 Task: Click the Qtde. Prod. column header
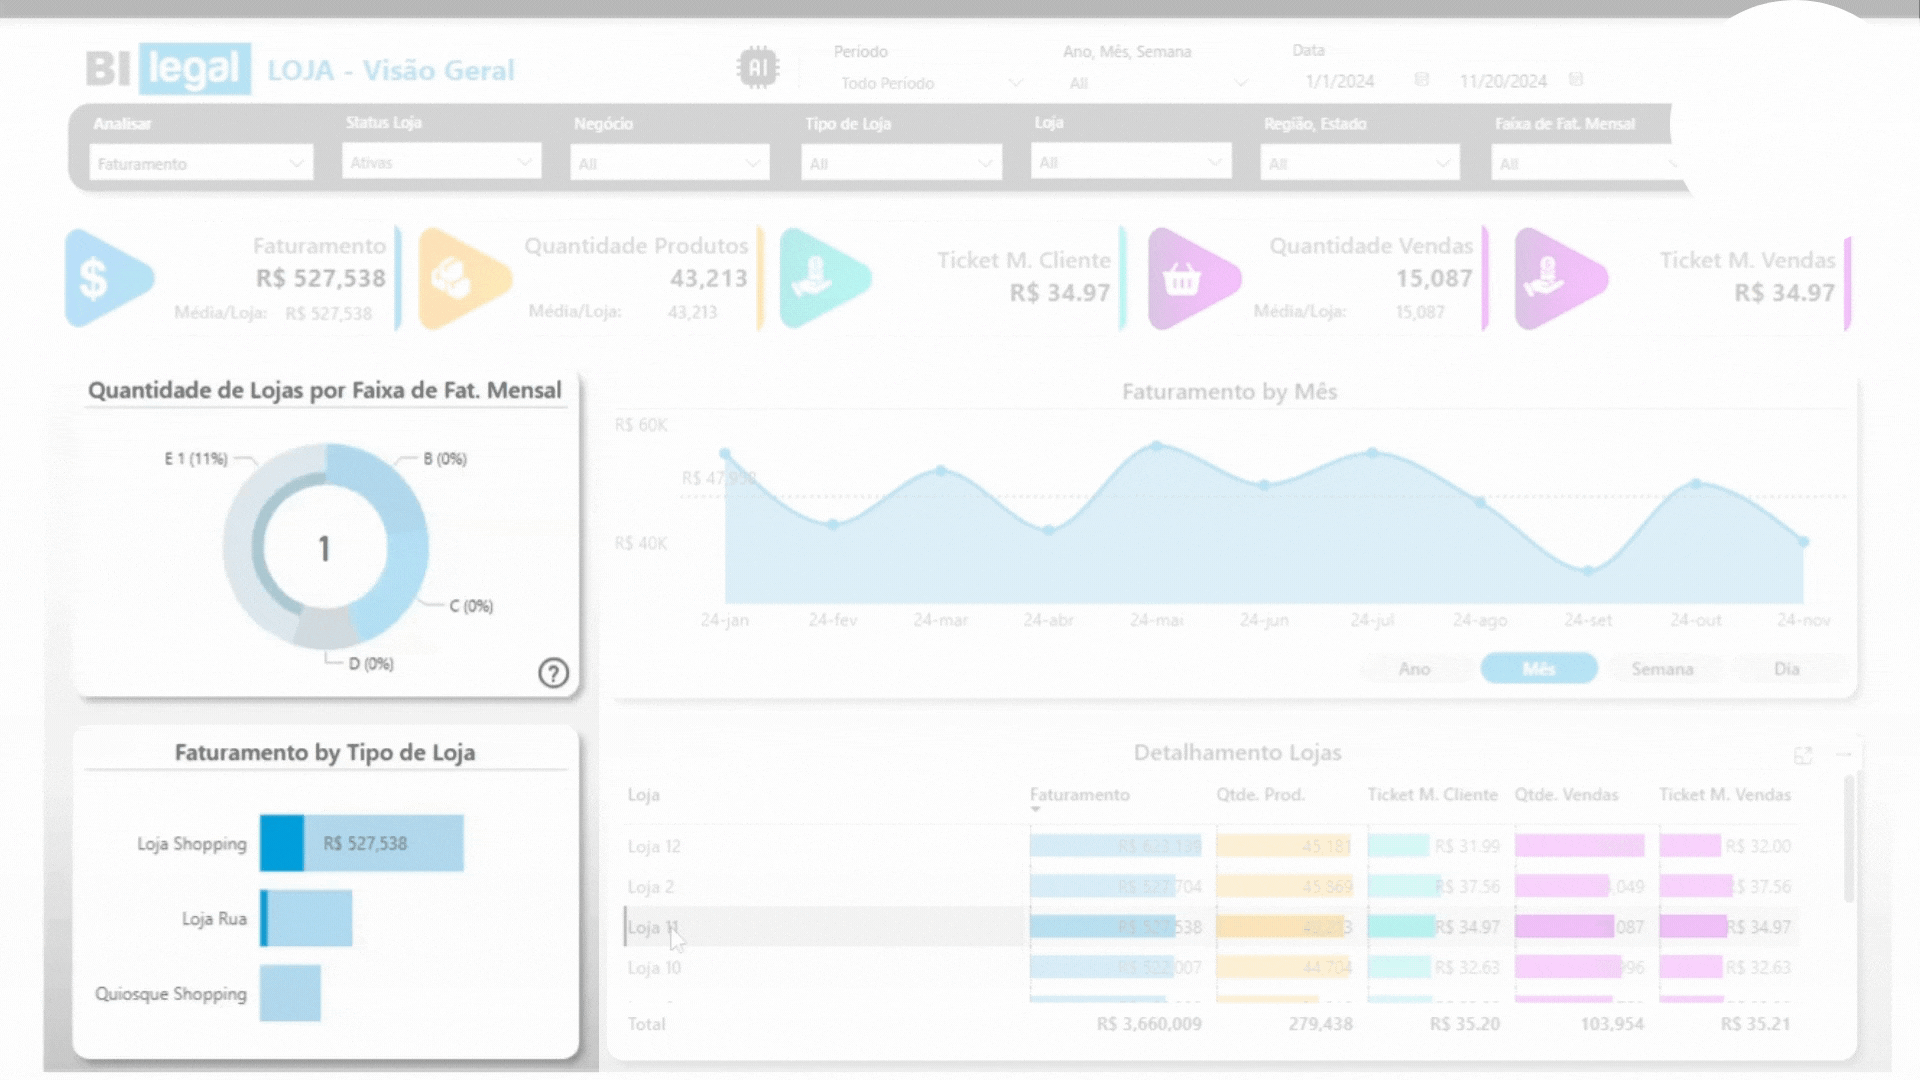(x=1260, y=795)
